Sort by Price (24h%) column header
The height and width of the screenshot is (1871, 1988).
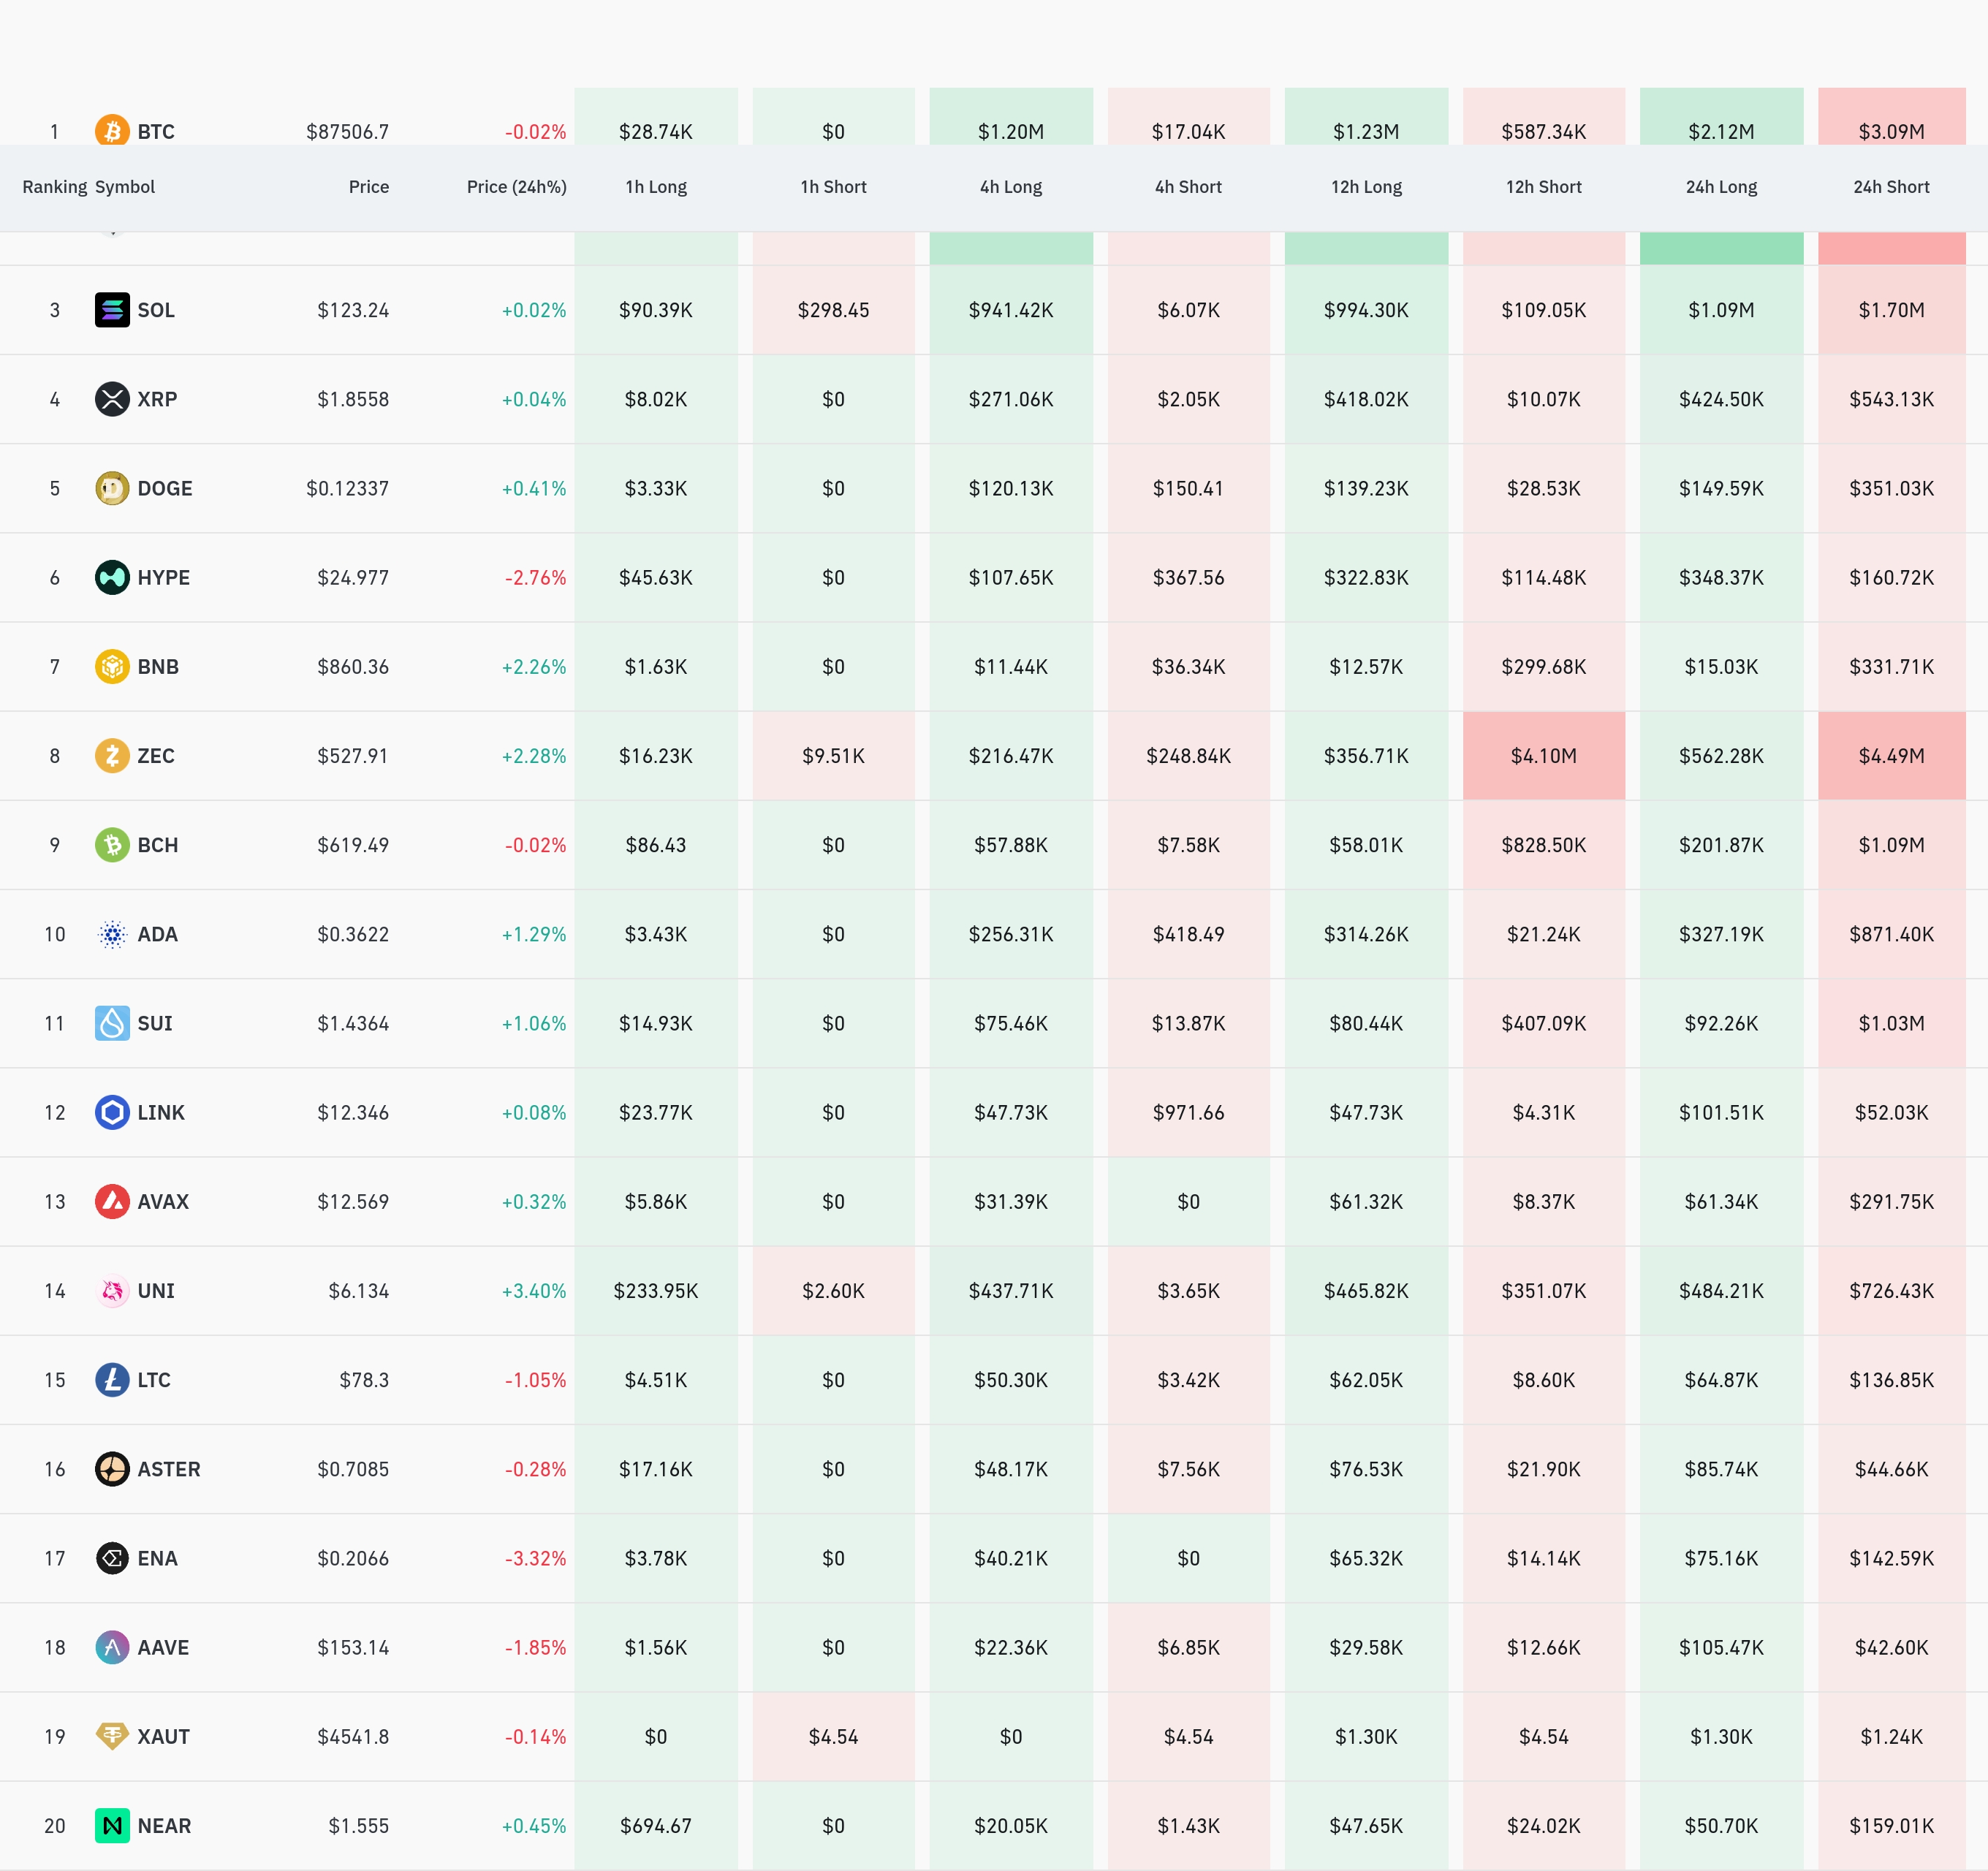click(516, 187)
